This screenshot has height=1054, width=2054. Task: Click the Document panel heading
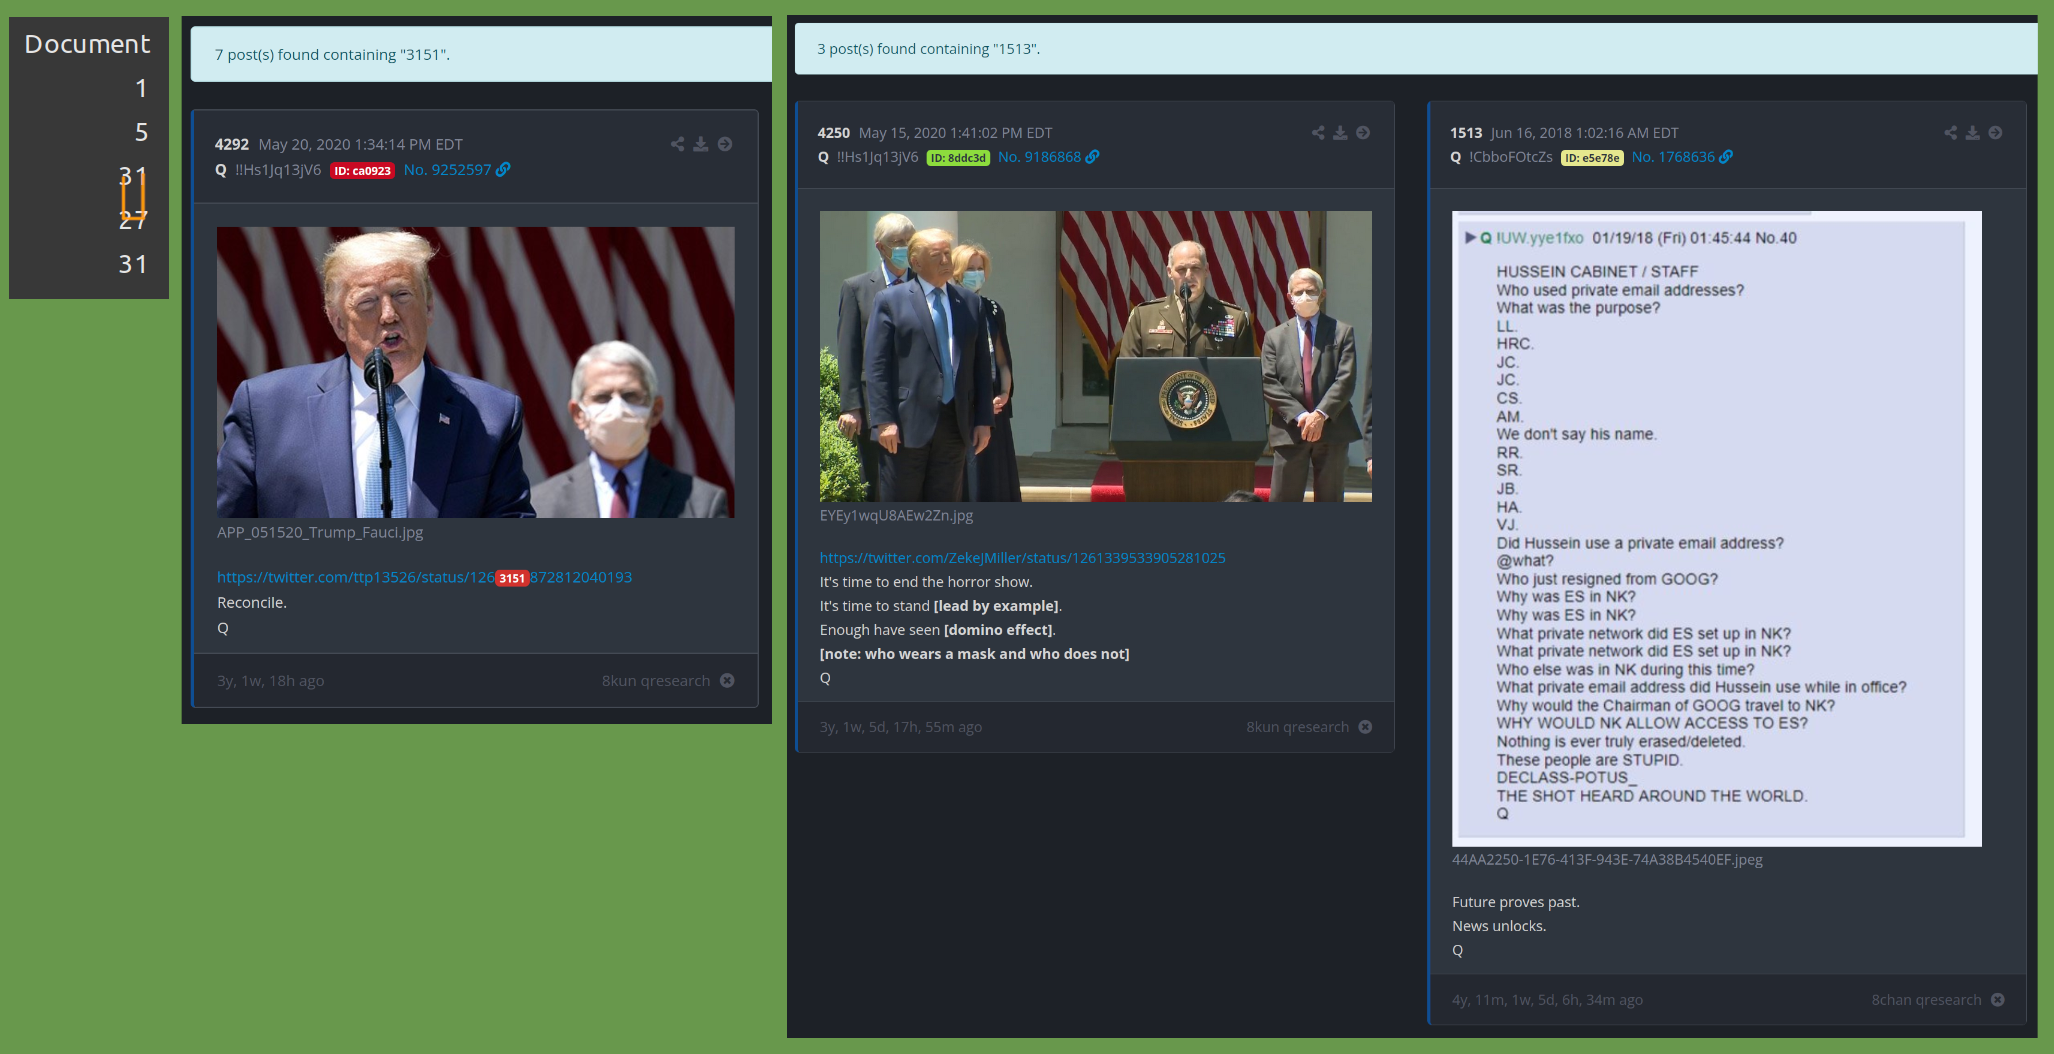pos(87,44)
